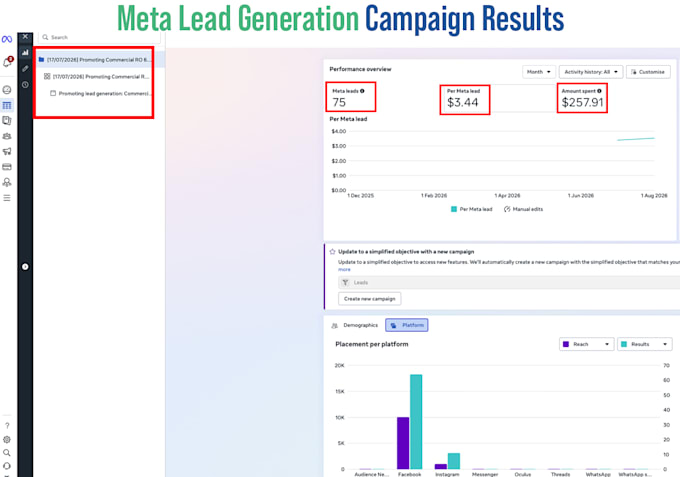Open the person profile icon in sidebar
The width and height of the screenshot is (680, 477).
pyautogui.click(x=7, y=182)
